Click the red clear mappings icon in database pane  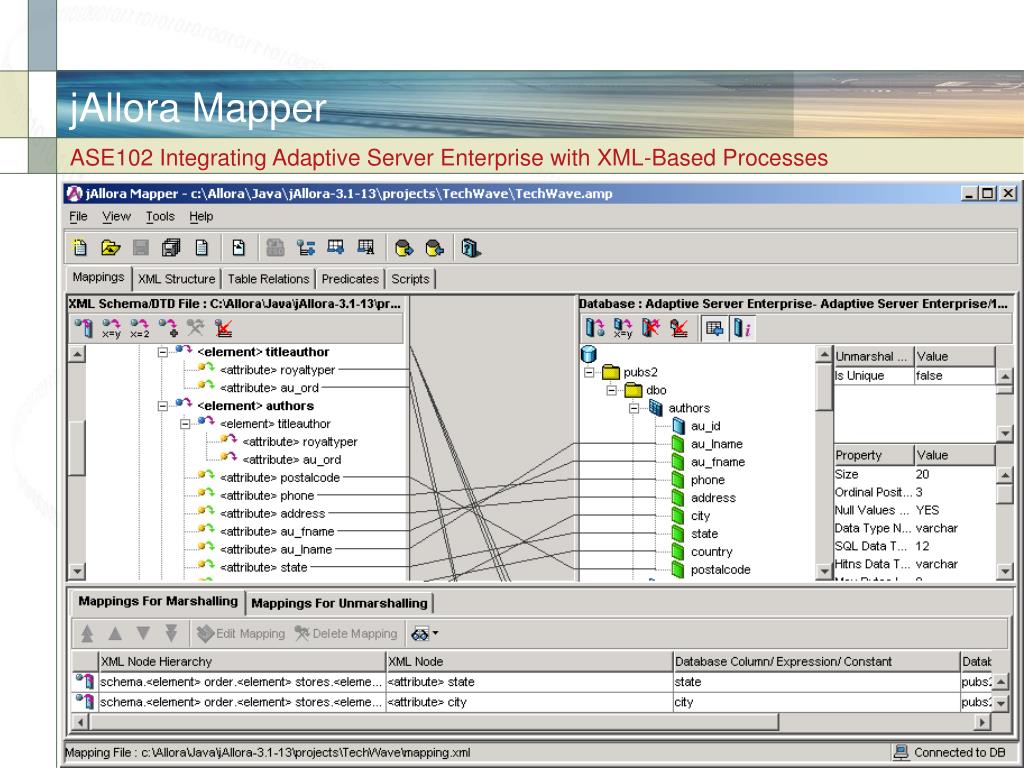click(679, 328)
